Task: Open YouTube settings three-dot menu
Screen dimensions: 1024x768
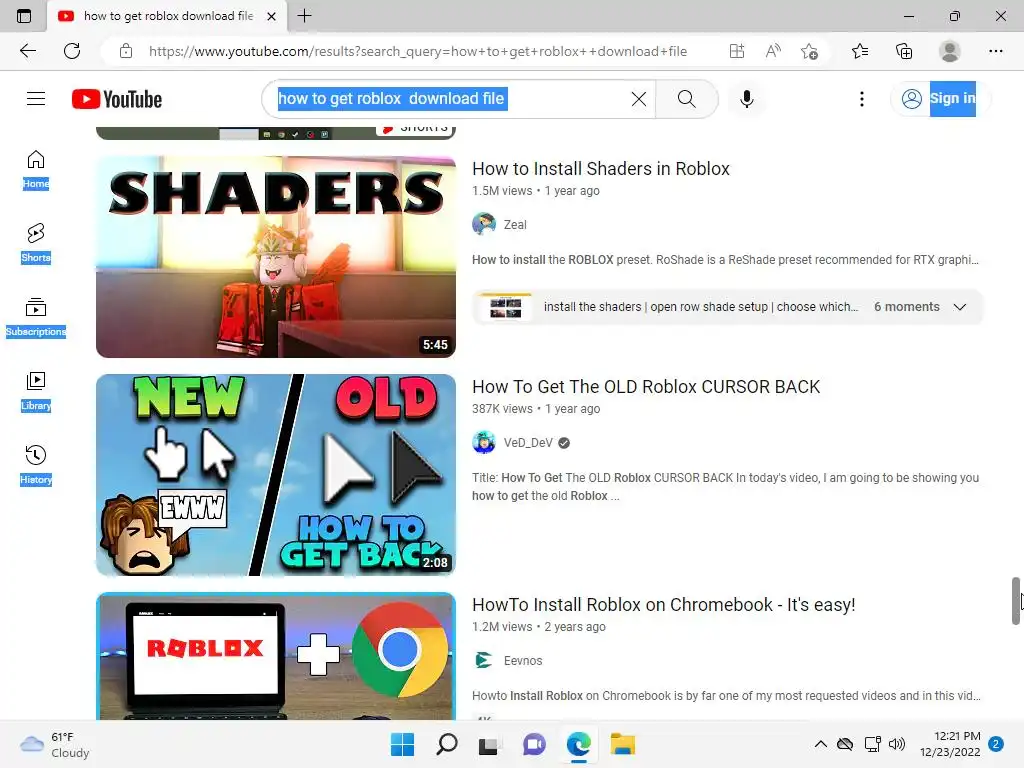Action: tap(861, 99)
